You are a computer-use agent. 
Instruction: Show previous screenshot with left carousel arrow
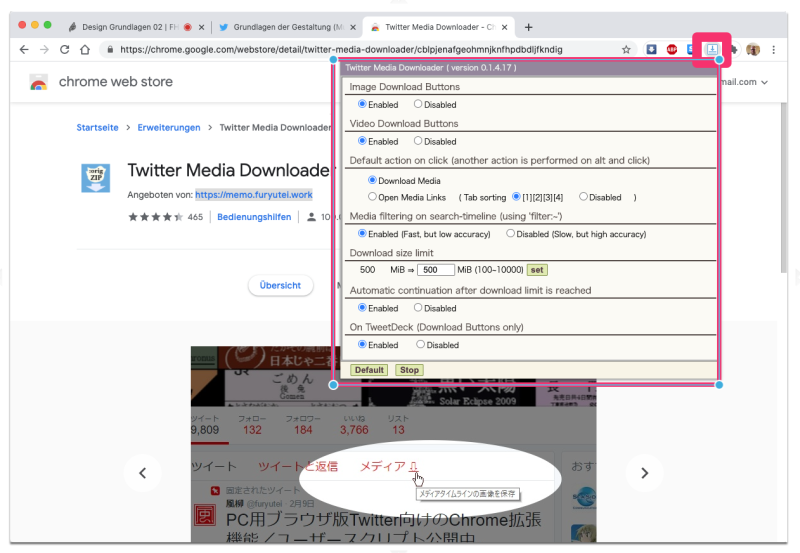tap(143, 473)
